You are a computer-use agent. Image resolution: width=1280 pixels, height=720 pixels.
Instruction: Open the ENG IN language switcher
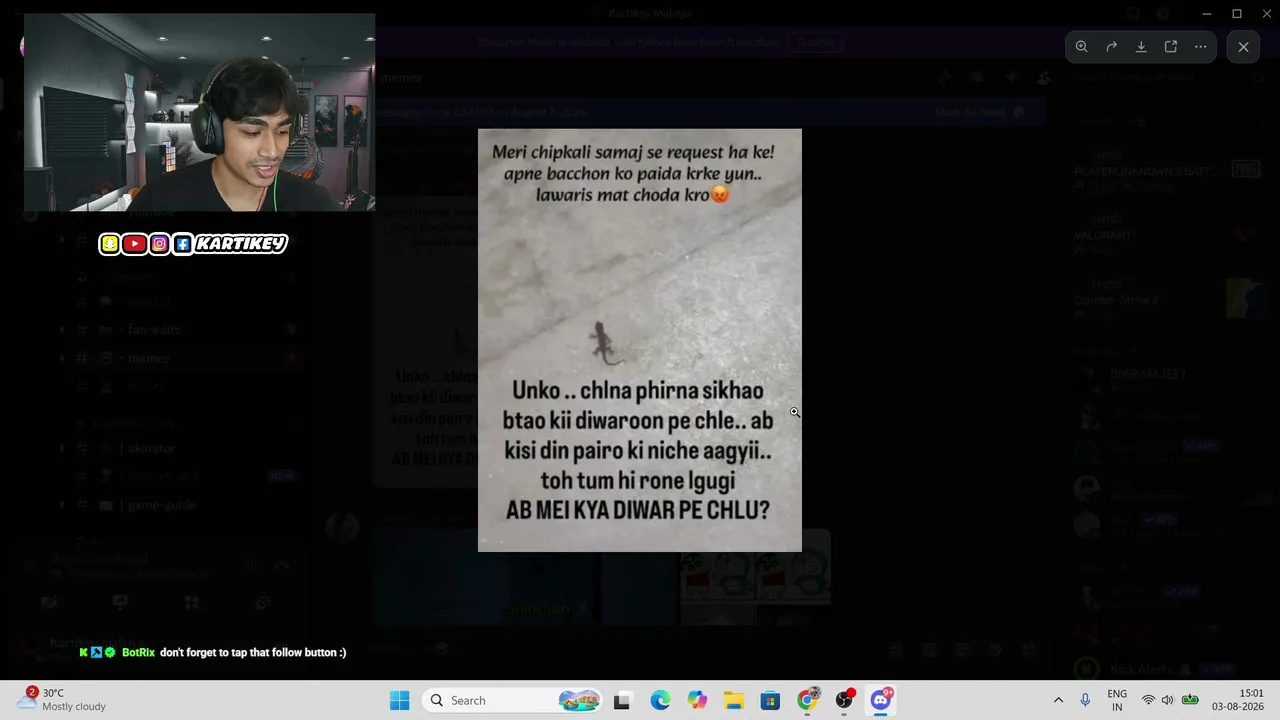[1117, 700]
